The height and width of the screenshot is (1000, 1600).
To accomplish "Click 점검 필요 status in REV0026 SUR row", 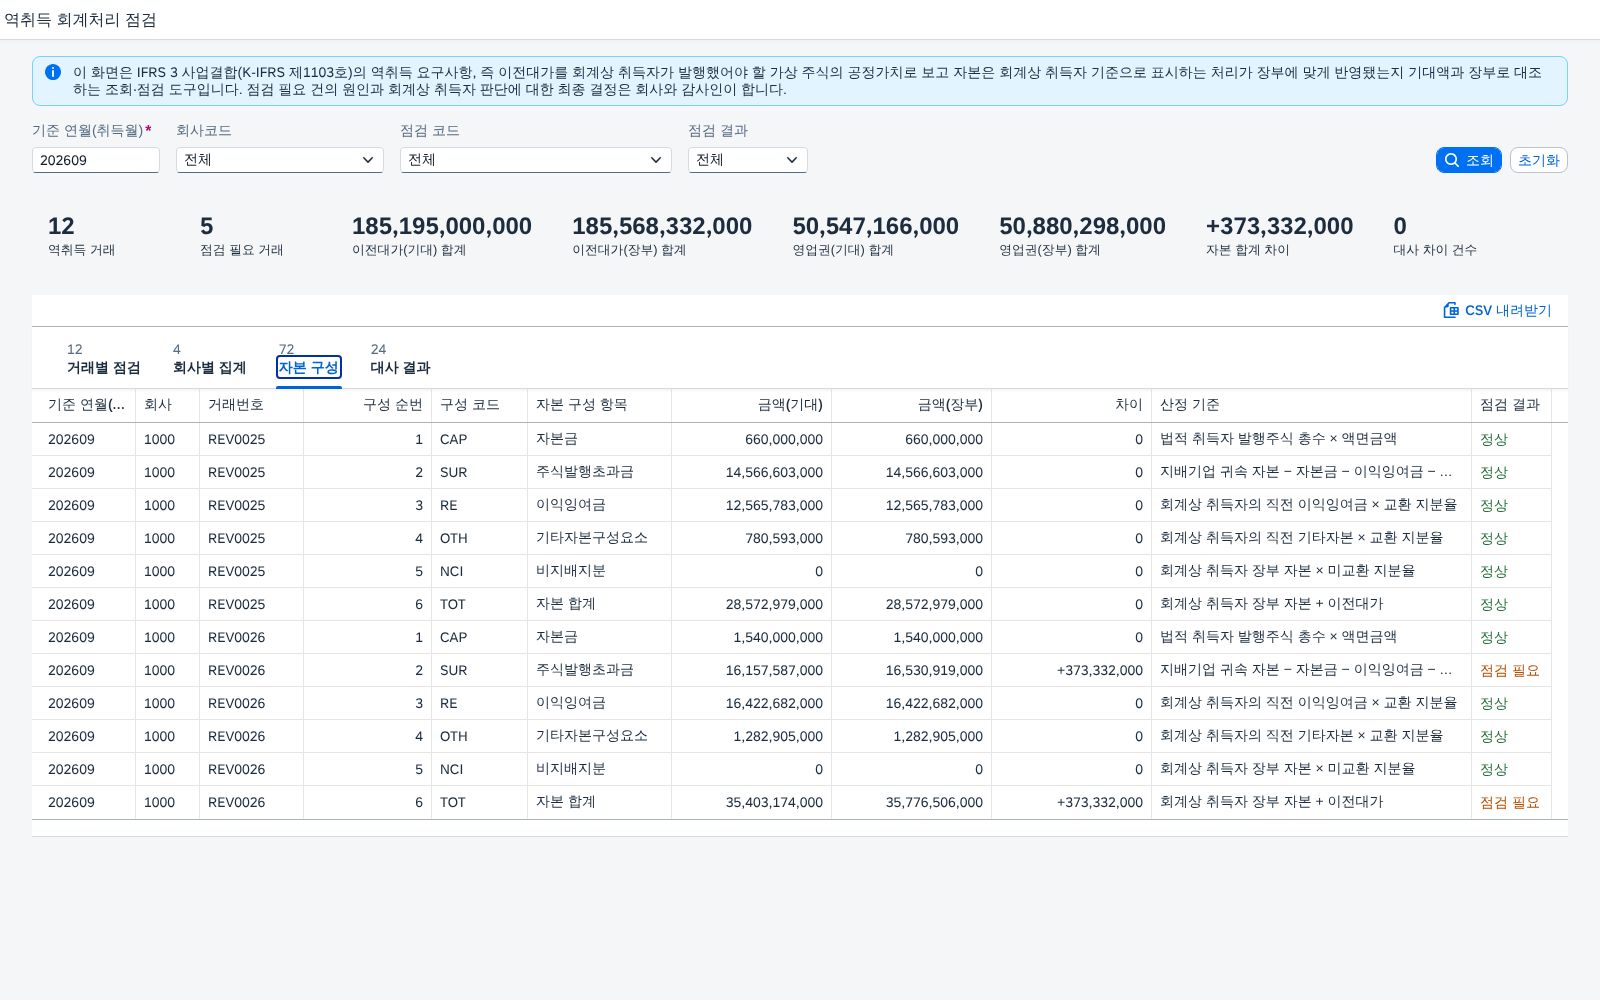I will (x=1510, y=671).
